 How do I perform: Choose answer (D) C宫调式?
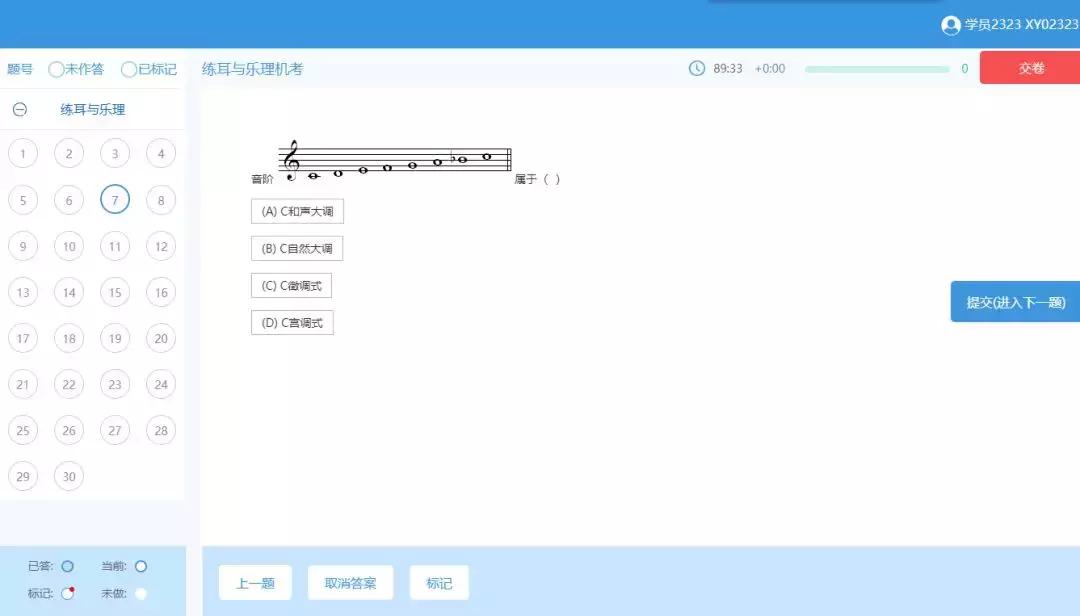(292, 322)
